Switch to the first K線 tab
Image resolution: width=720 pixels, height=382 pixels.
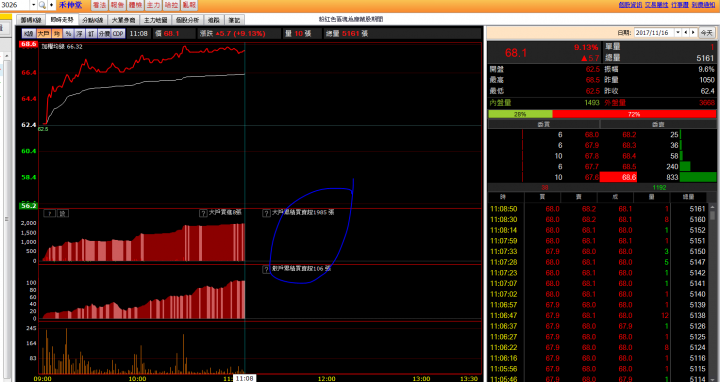31,20
